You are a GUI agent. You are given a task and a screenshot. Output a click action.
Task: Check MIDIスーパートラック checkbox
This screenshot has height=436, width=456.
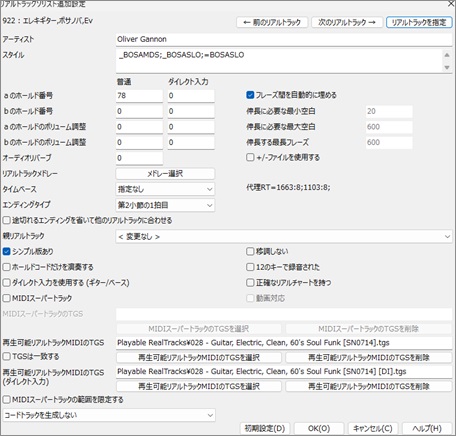click(7, 298)
